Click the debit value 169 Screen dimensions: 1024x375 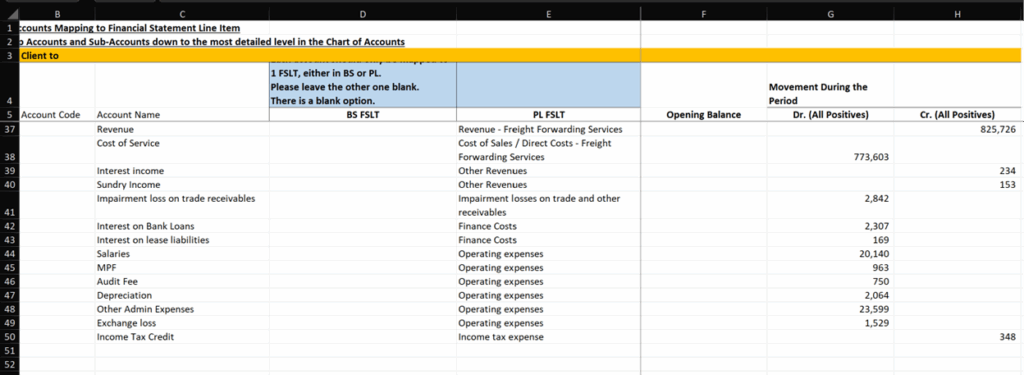tap(880, 240)
